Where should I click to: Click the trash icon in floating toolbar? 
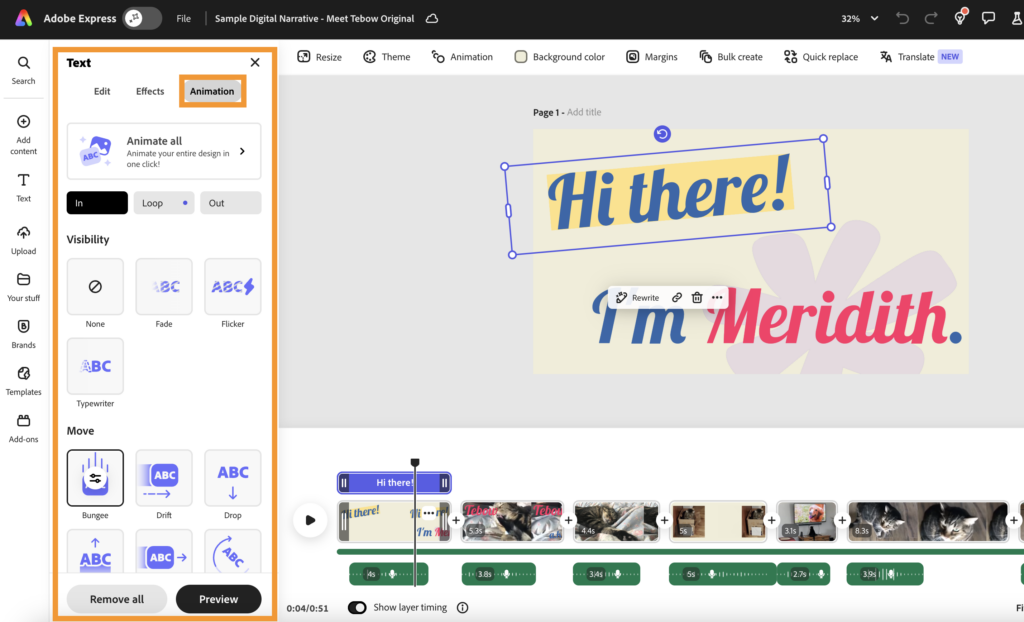click(x=697, y=298)
